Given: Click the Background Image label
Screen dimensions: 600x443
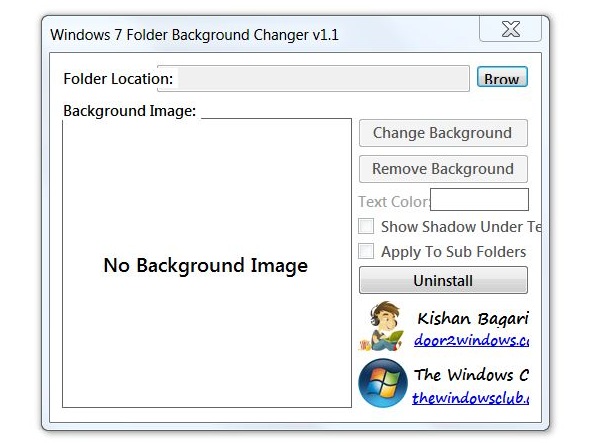Looking at the screenshot, I should pyautogui.click(x=129, y=111).
